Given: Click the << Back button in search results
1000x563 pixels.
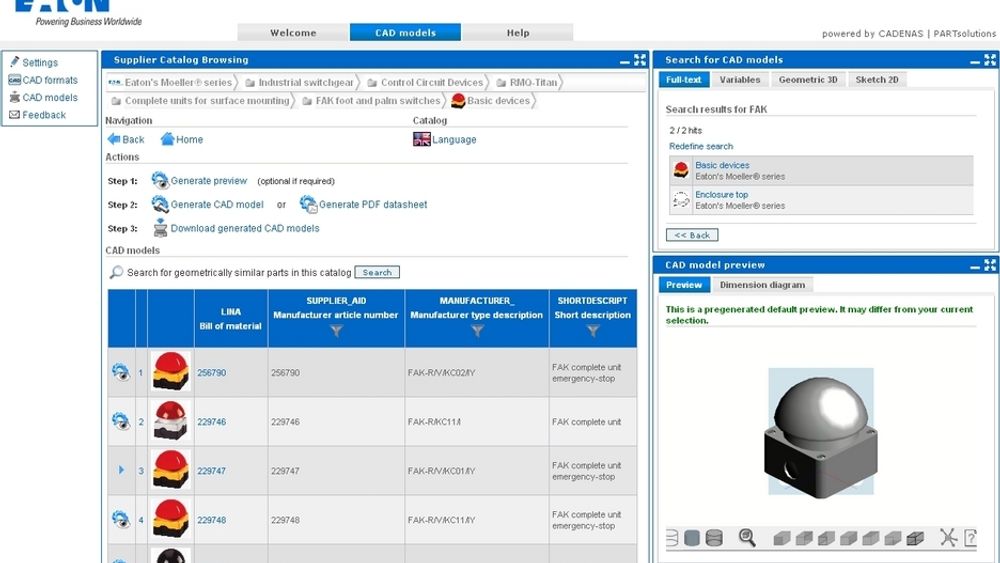Looking at the screenshot, I should coord(692,235).
